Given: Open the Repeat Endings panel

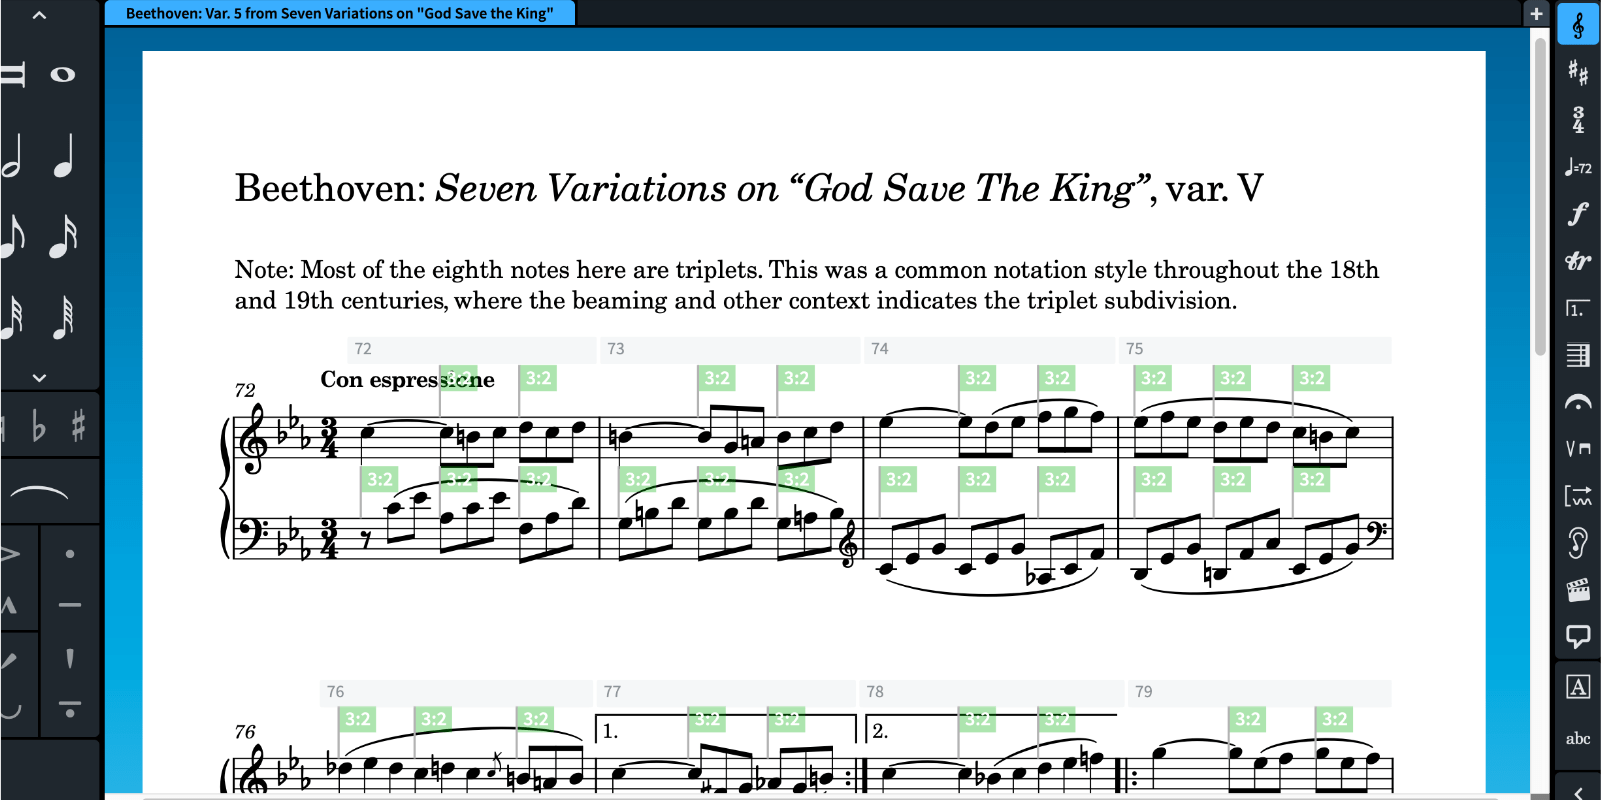Looking at the screenshot, I should (1578, 308).
